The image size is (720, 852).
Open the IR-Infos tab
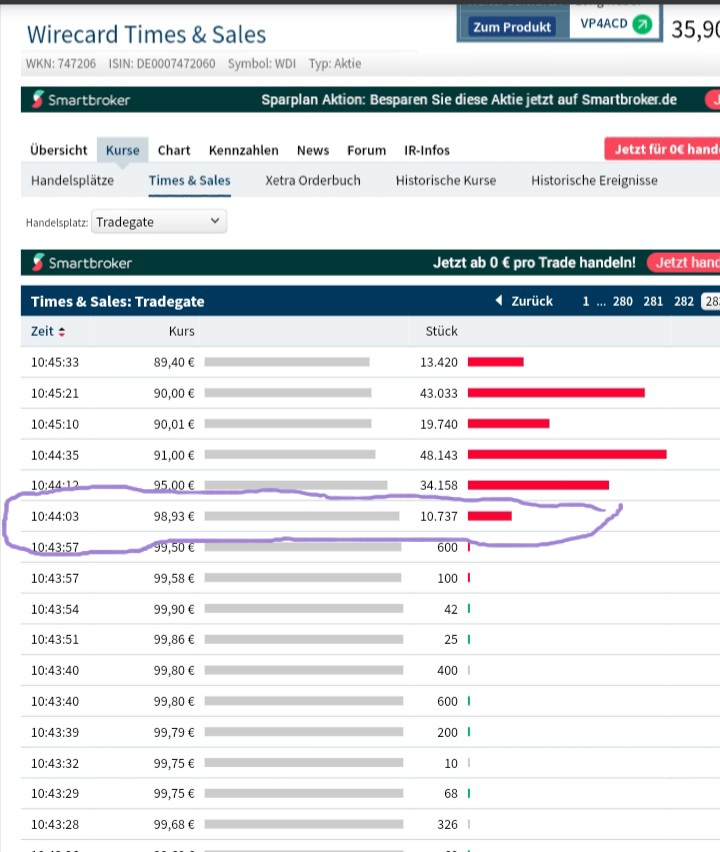pos(427,150)
